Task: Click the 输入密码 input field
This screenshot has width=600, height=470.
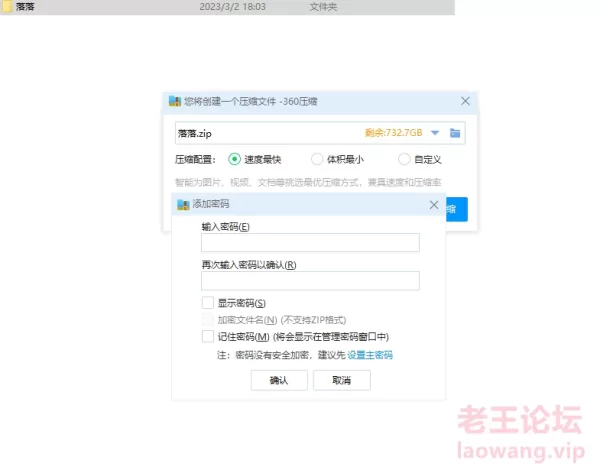Action: click(x=310, y=243)
